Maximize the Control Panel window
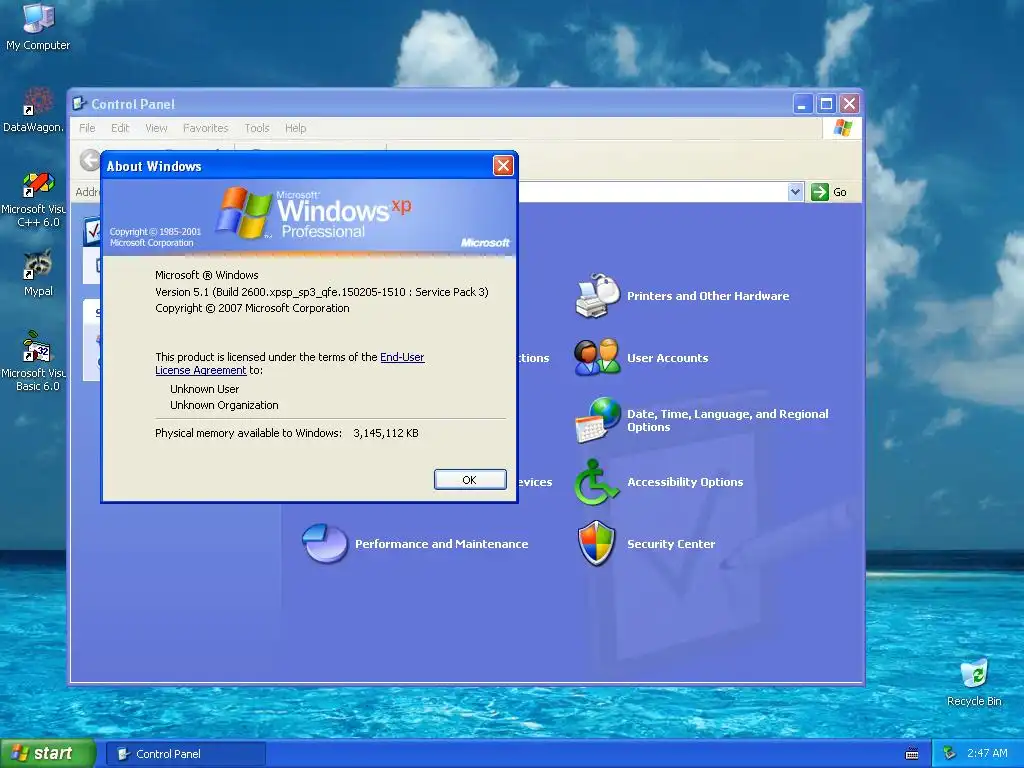1024x768 pixels. coord(826,104)
